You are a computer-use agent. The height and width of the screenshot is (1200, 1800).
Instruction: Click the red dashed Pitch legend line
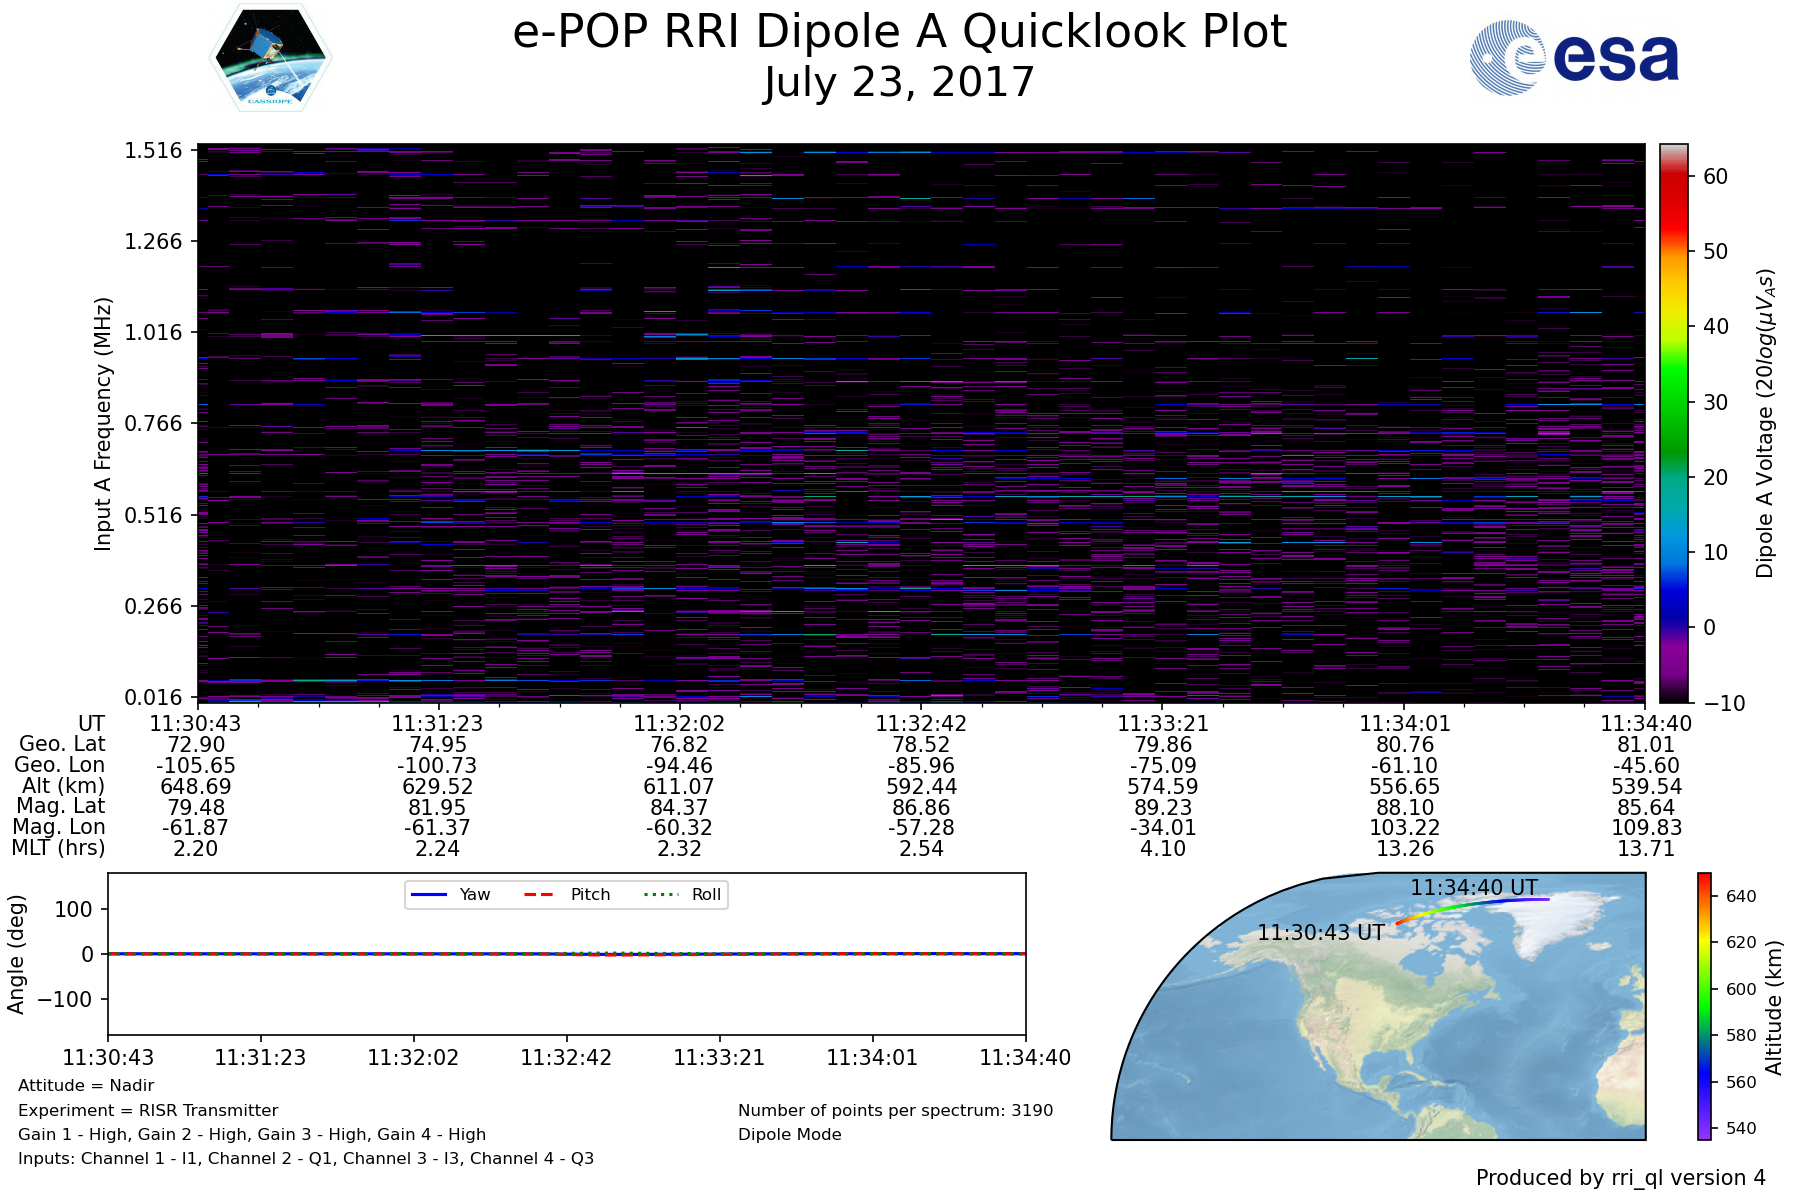539,894
